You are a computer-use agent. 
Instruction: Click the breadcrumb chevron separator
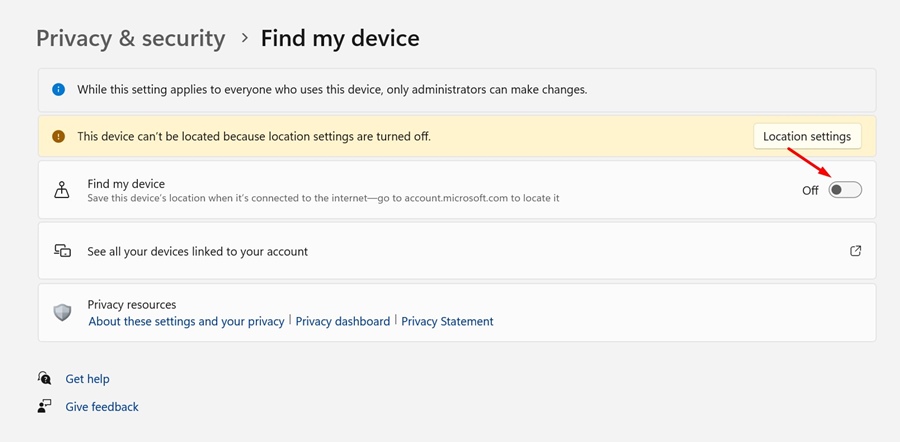pyautogui.click(x=244, y=39)
